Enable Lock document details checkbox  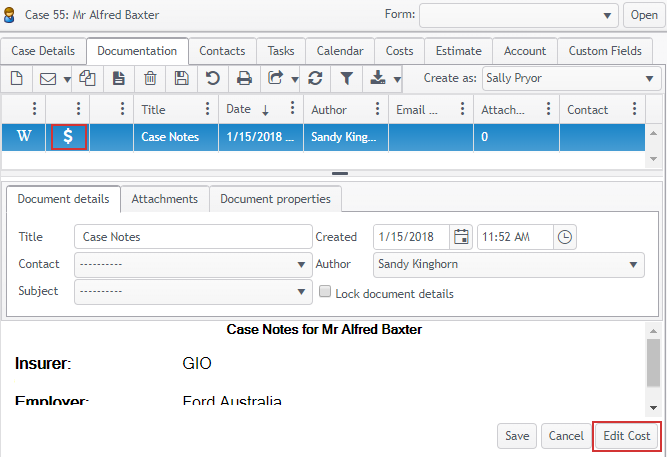point(325,293)
